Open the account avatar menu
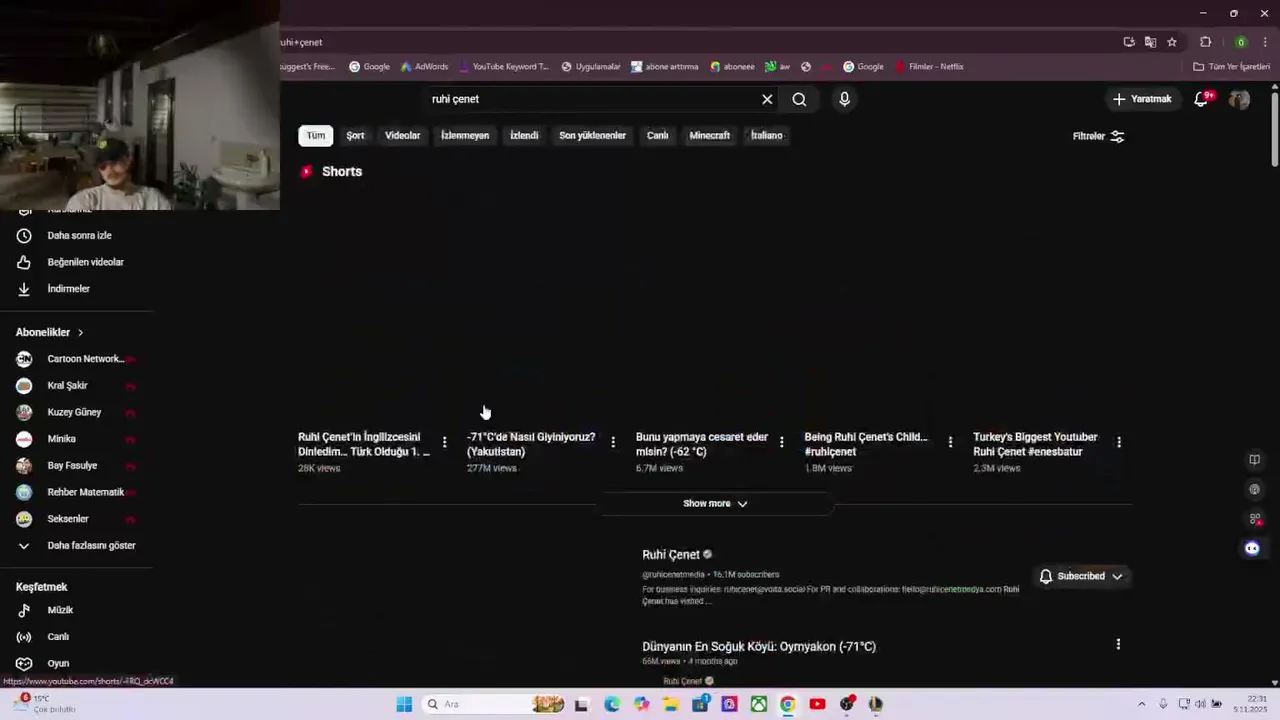 (1239, 99)
